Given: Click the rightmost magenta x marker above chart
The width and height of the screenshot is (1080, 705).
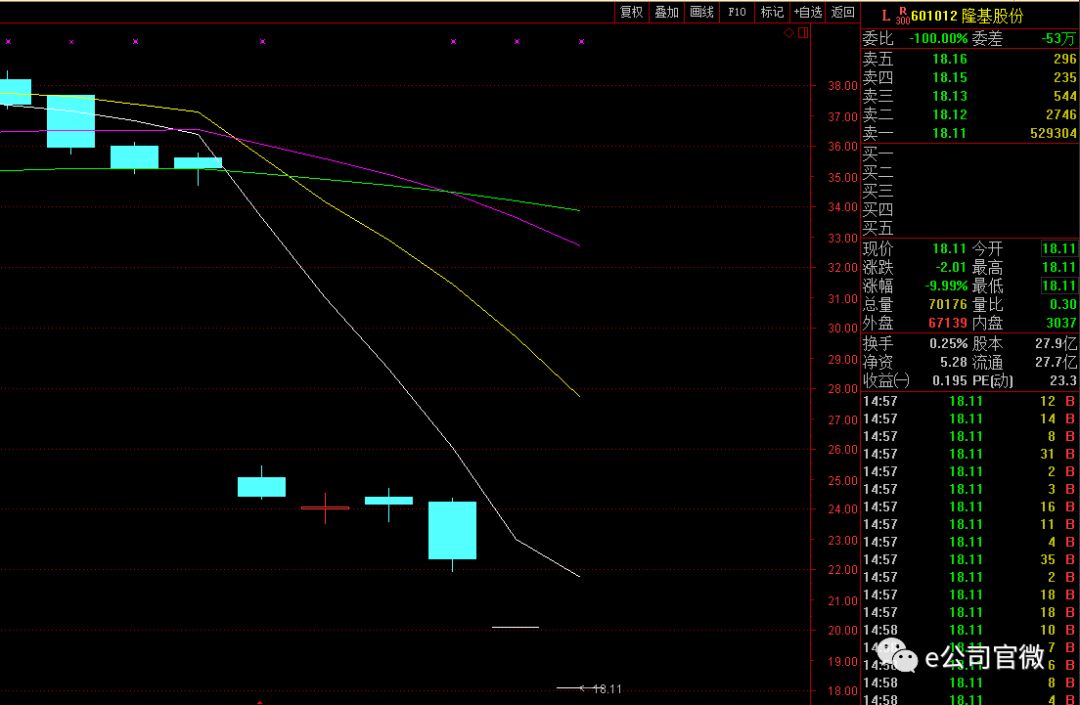Looking at the screenshot, I should pos(582,42).
